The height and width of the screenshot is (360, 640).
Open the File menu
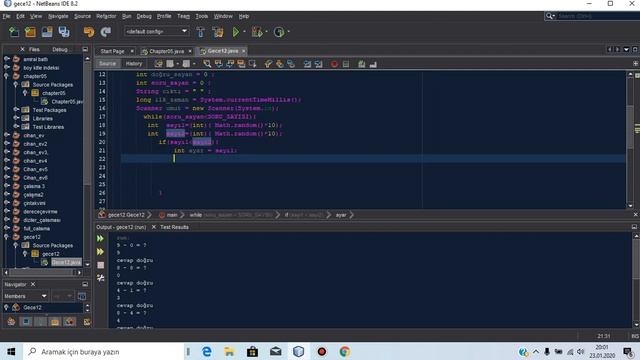click(x=7, y=16)
